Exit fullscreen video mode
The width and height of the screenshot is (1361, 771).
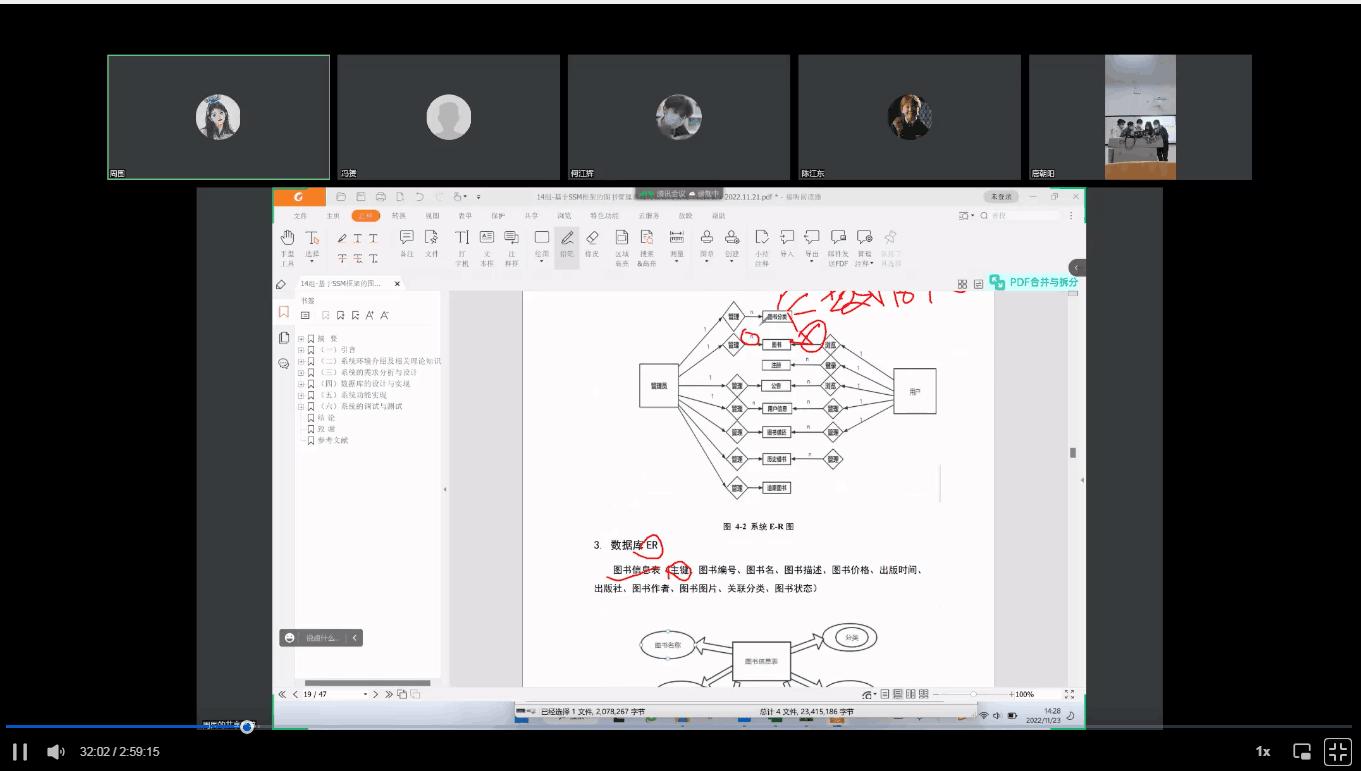(1337, 751)
